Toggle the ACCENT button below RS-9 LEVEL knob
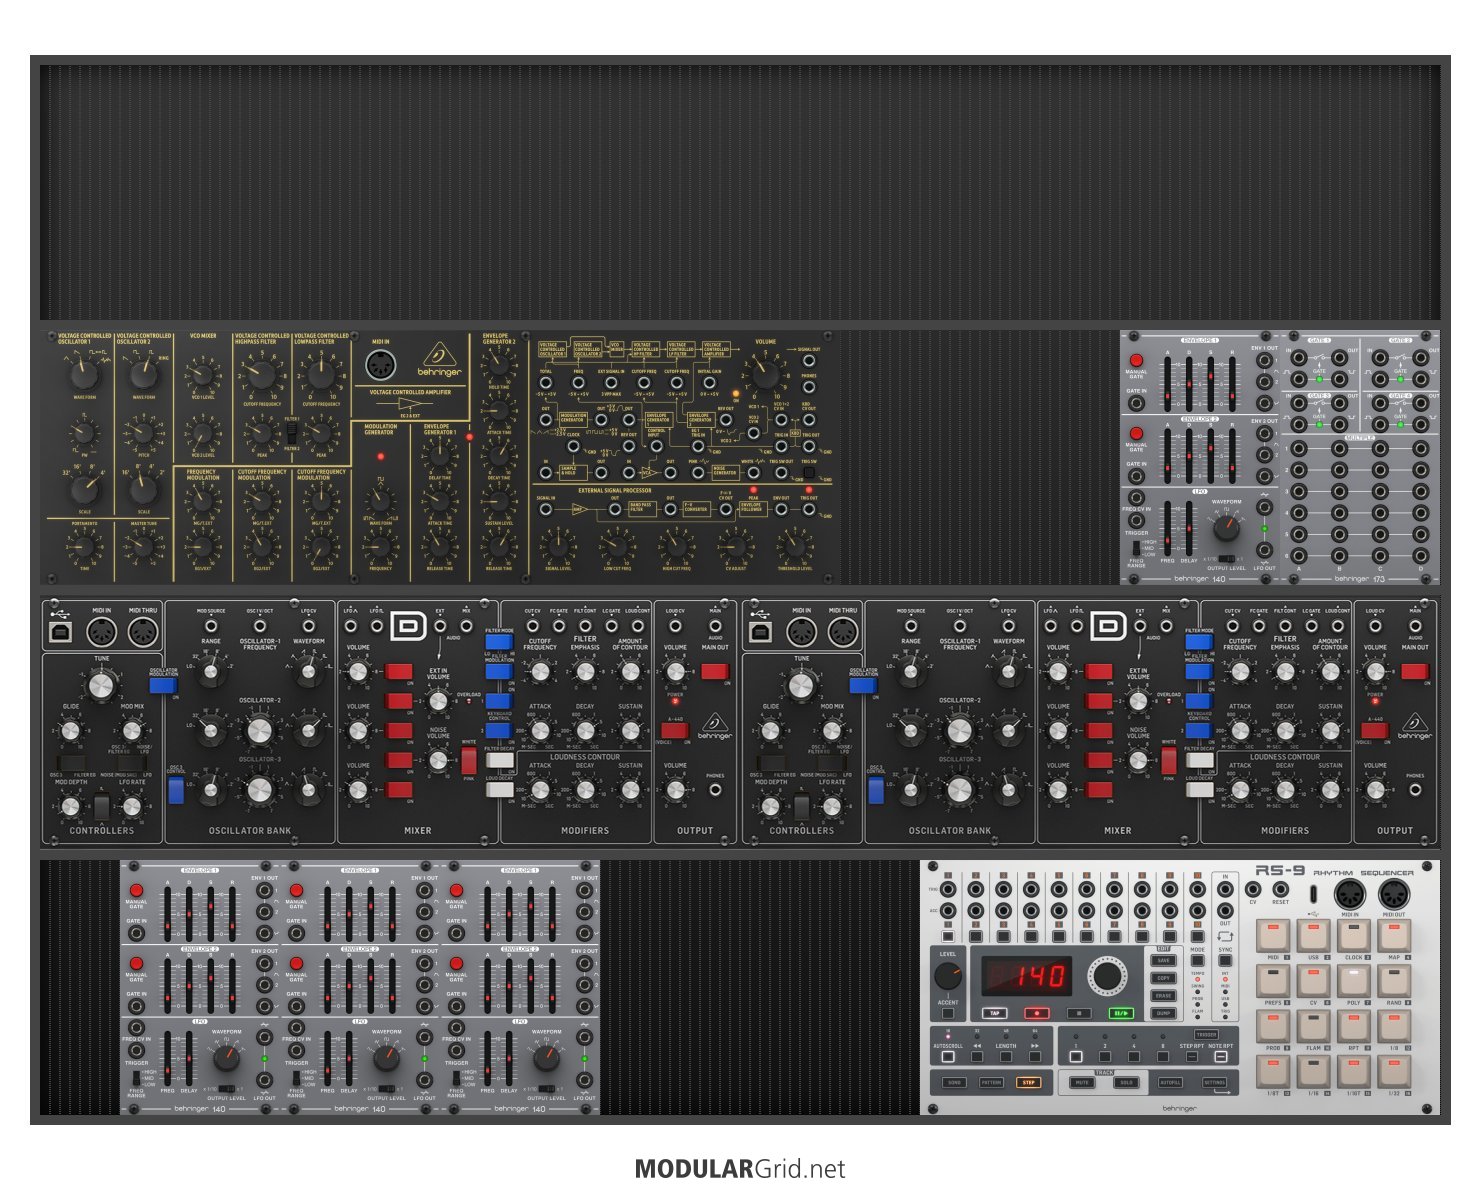The width and height of the screenshot is (1481, 1190). 948,1013
